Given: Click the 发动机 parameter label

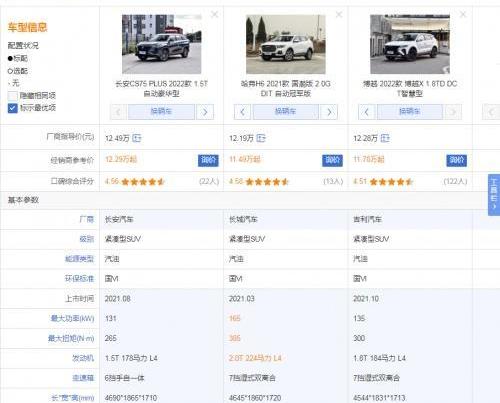Looking at the screenshot, I should 83,358.
